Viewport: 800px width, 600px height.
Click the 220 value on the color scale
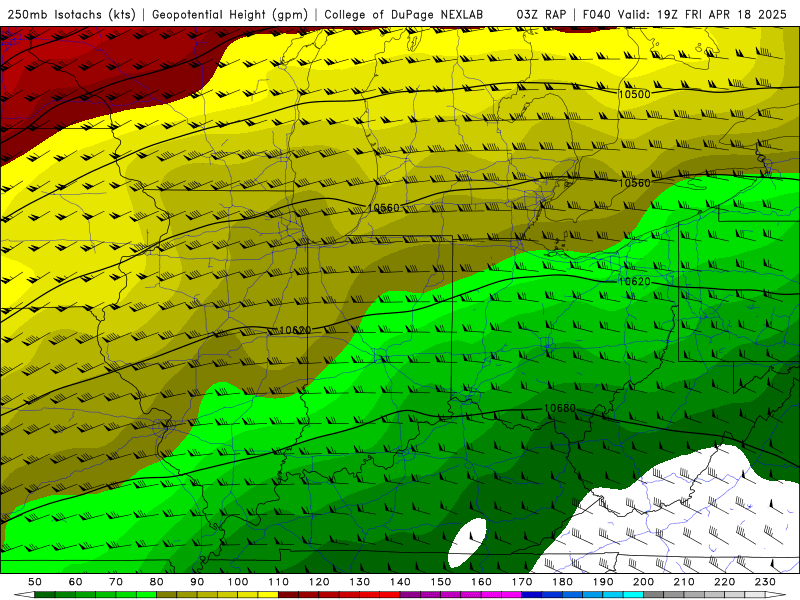pyautogui.click(x=724, y=582)
